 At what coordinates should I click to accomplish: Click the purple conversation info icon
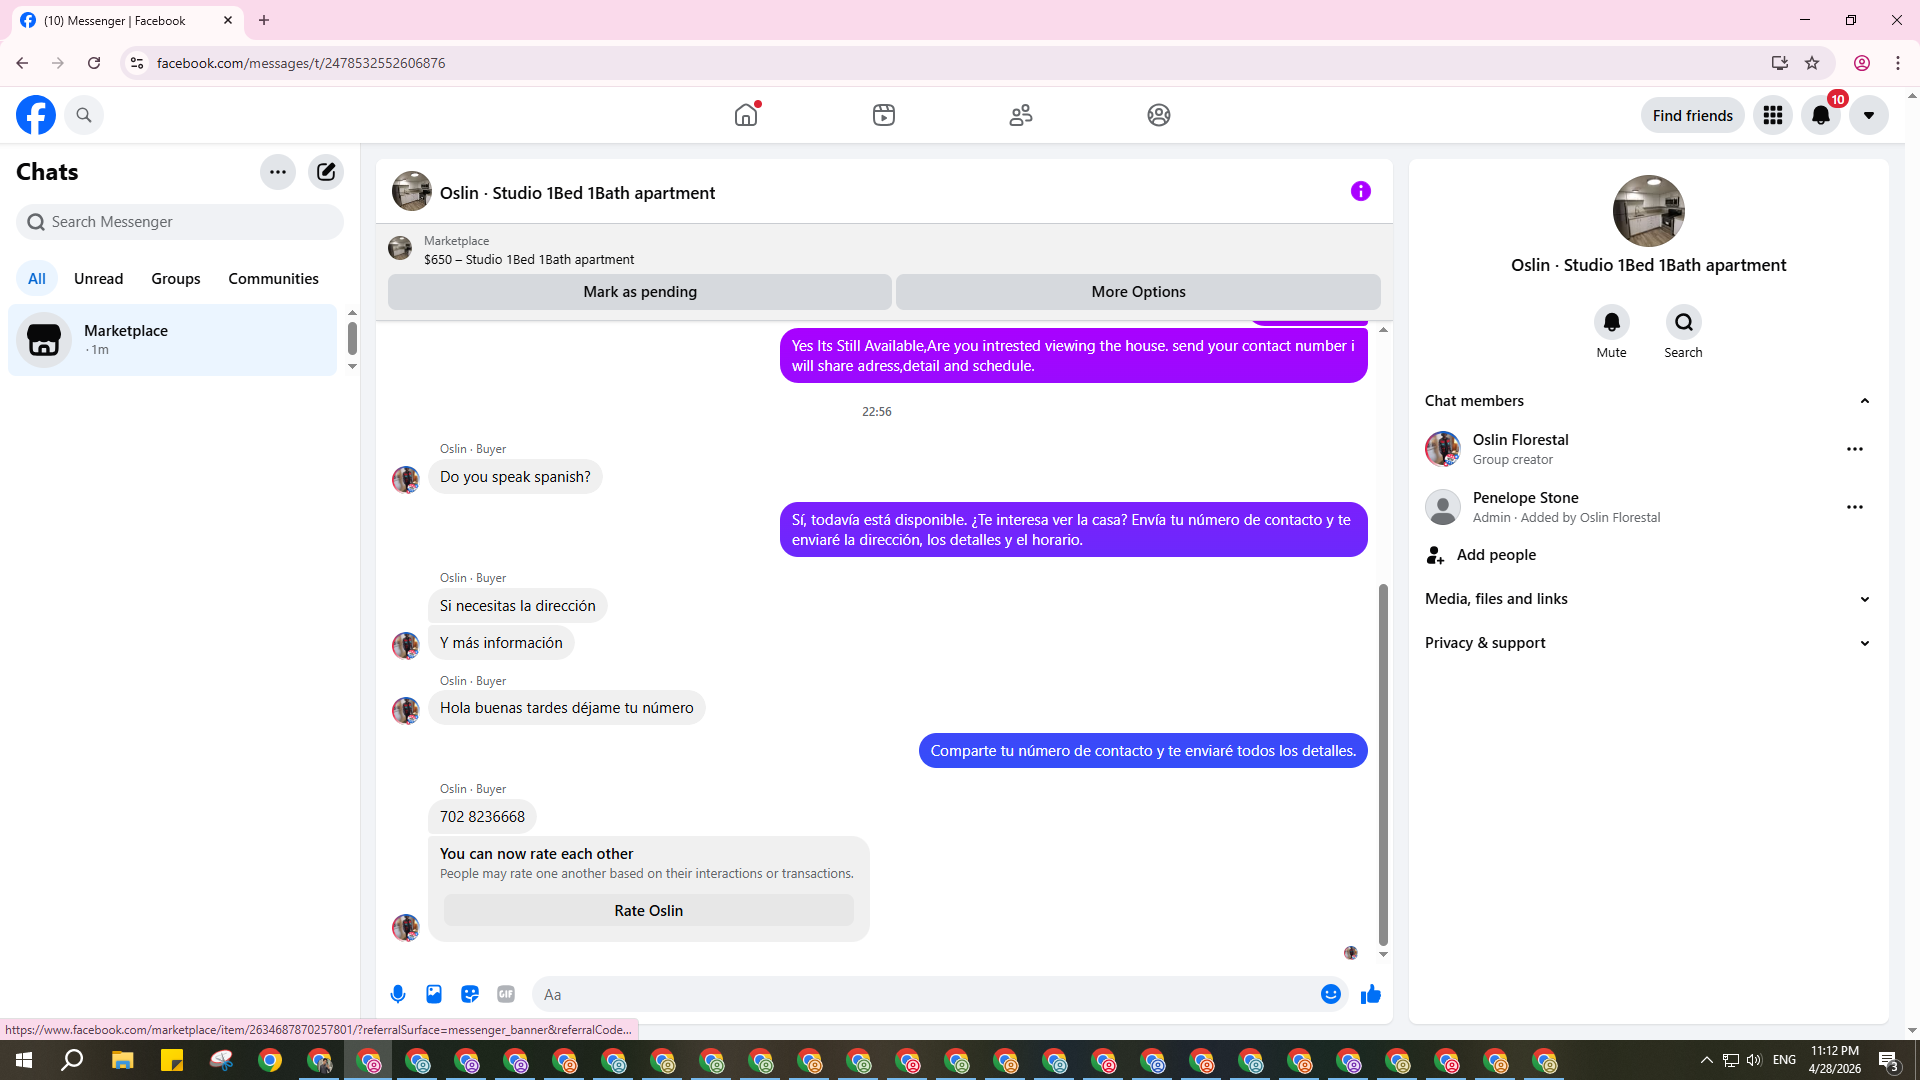(x=1360, y=191)
